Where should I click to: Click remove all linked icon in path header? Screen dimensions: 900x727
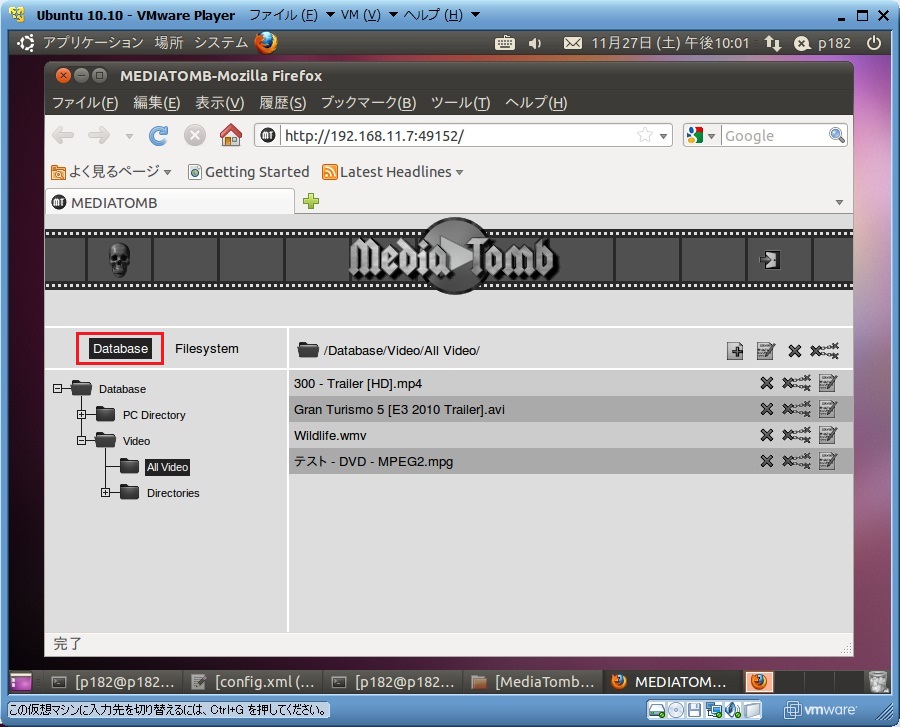coord(824,351)
